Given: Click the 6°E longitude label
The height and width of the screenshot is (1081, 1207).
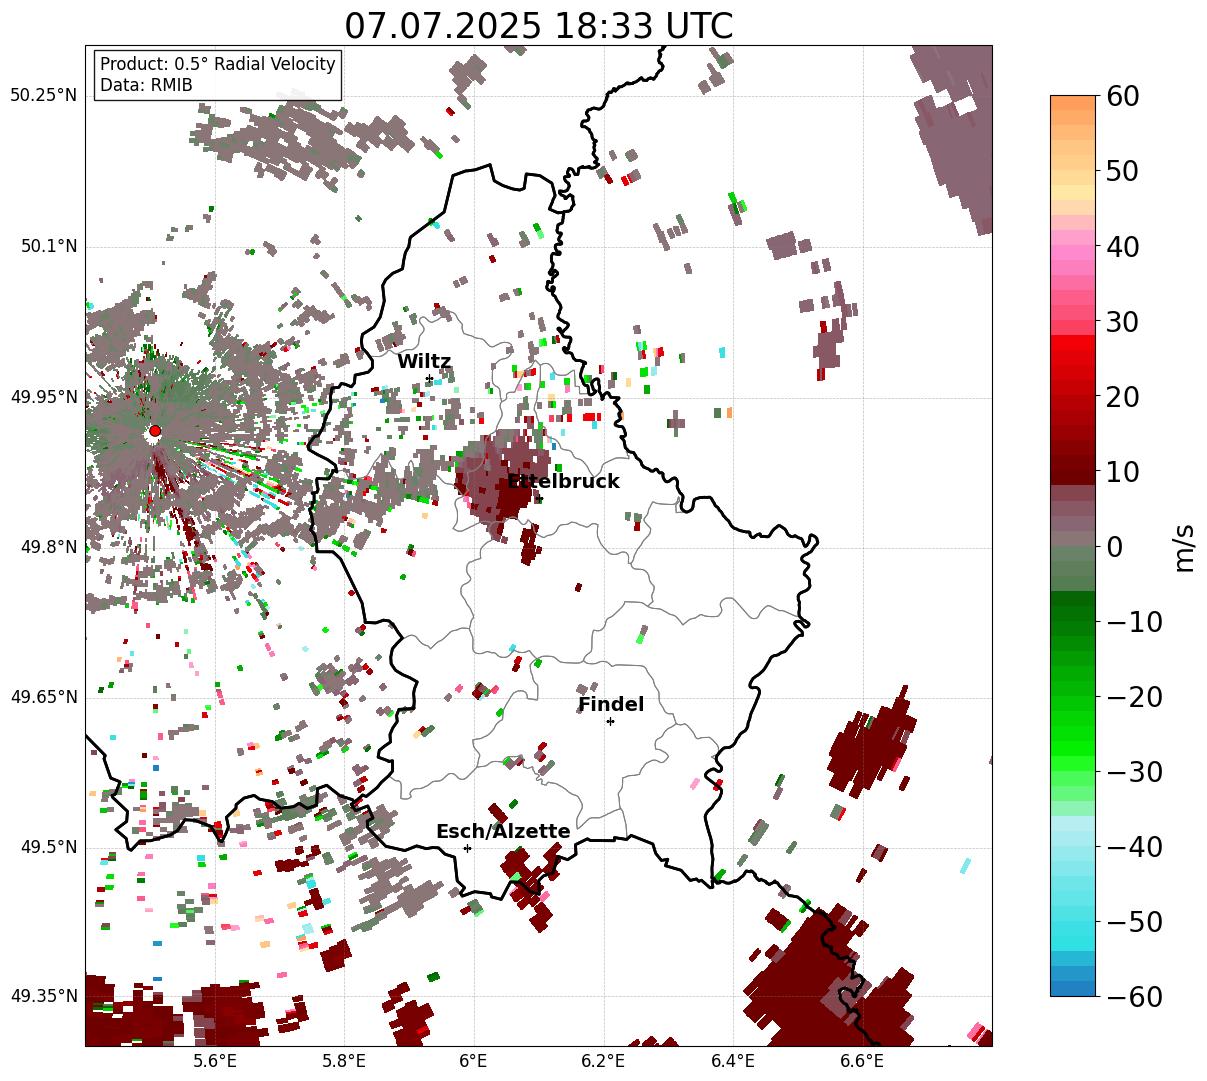Looking at the screenshot, I should (474, 1061).
